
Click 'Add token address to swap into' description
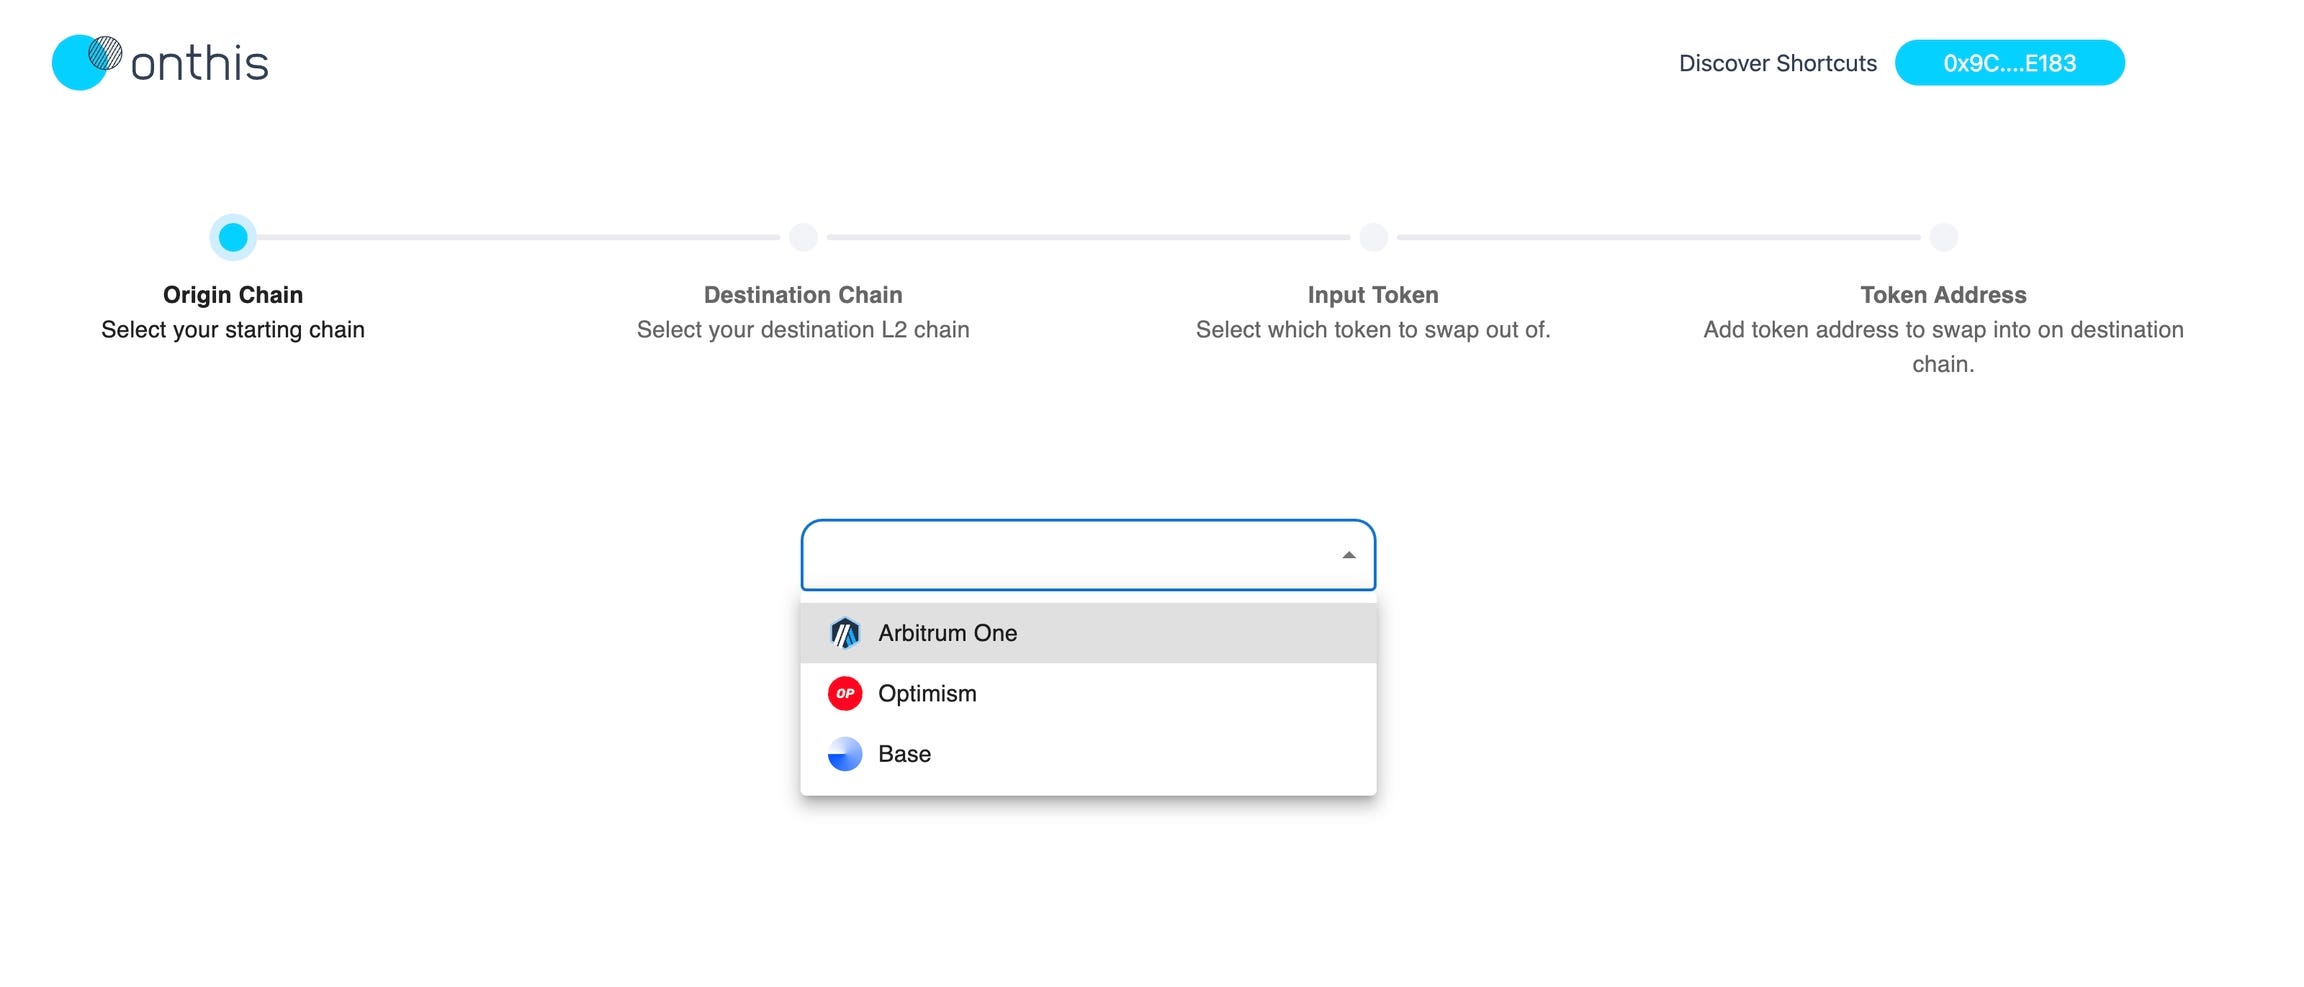[1943, 347]
